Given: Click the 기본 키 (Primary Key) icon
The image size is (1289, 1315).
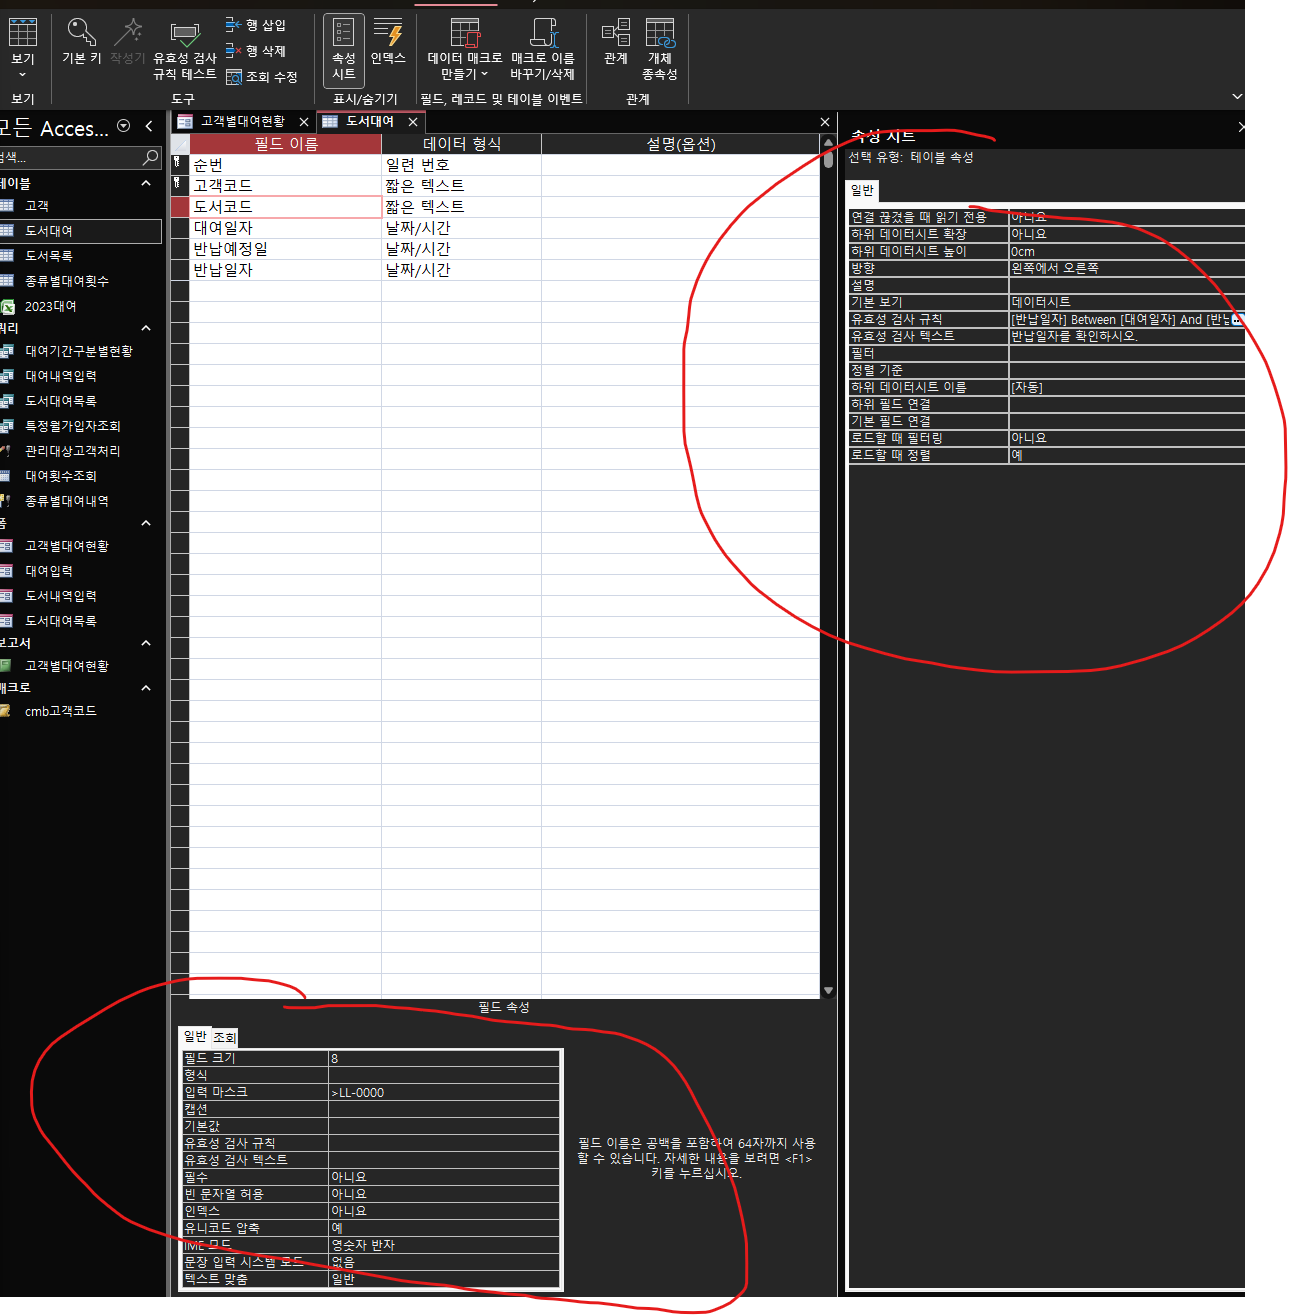Looking at the screenshot, I should pos(81,42).
